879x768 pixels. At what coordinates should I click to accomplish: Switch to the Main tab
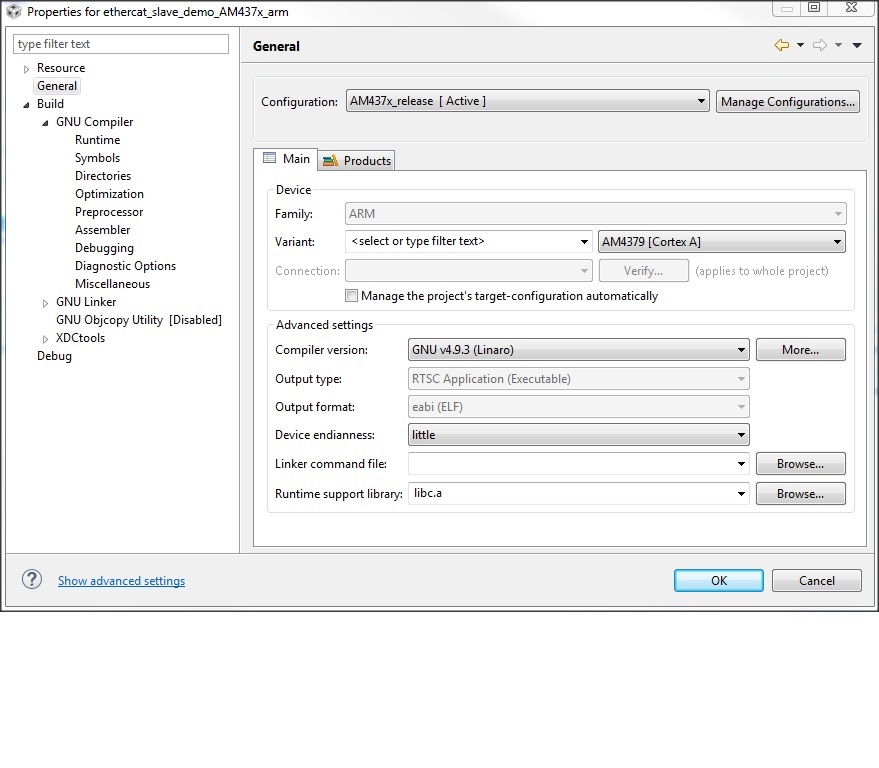click(x=286, y=159)
